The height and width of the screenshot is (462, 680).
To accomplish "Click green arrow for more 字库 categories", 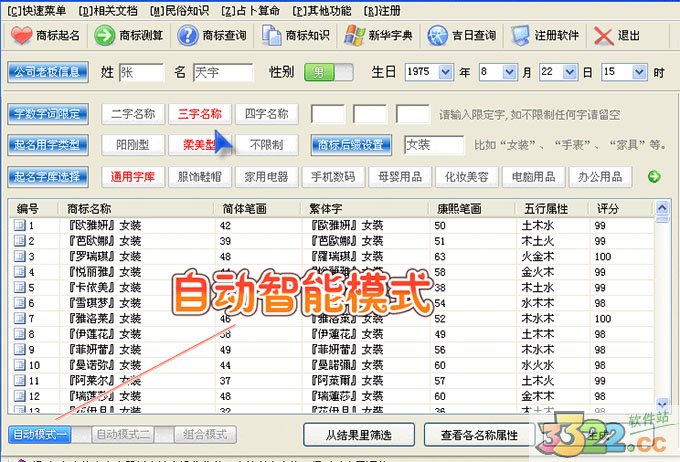I will 654,177.
